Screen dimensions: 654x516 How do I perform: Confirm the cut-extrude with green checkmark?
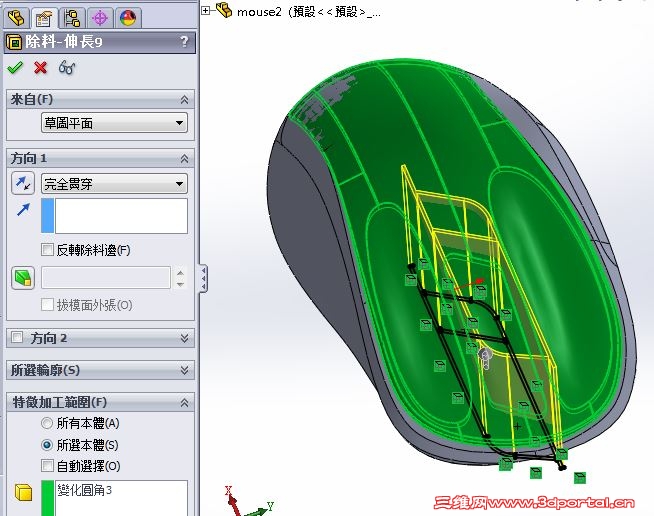pos(15,68)
